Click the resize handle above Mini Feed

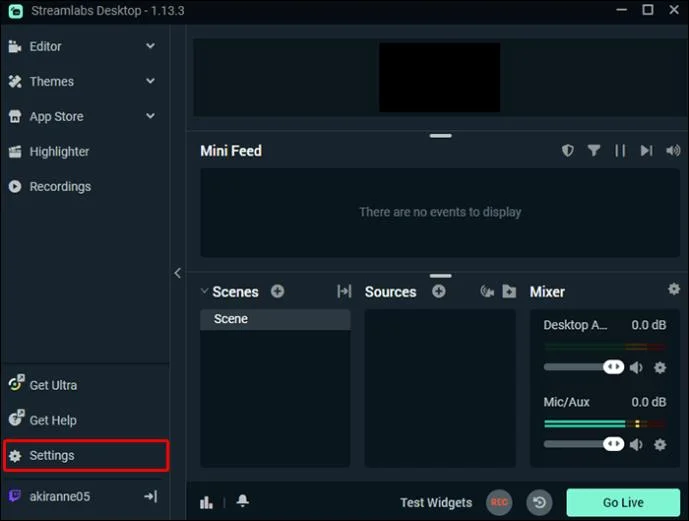click(441, 136)
